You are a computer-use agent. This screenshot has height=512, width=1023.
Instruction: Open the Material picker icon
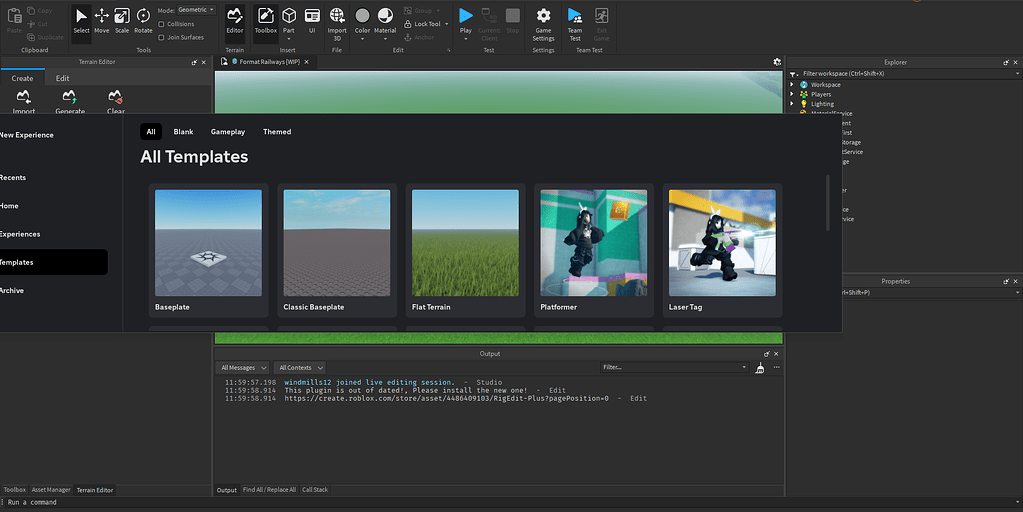point(385,16)
